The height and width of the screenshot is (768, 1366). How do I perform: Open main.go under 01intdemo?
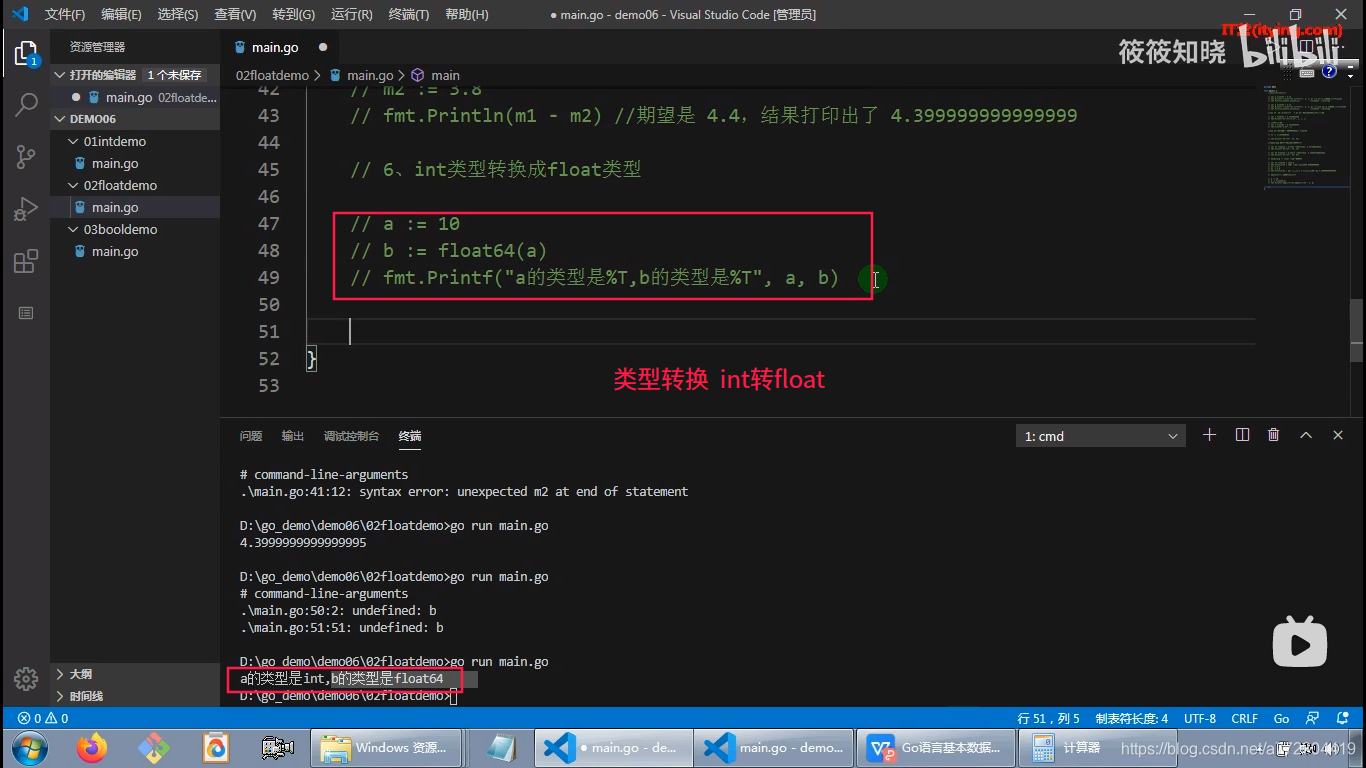coord(135,163)
